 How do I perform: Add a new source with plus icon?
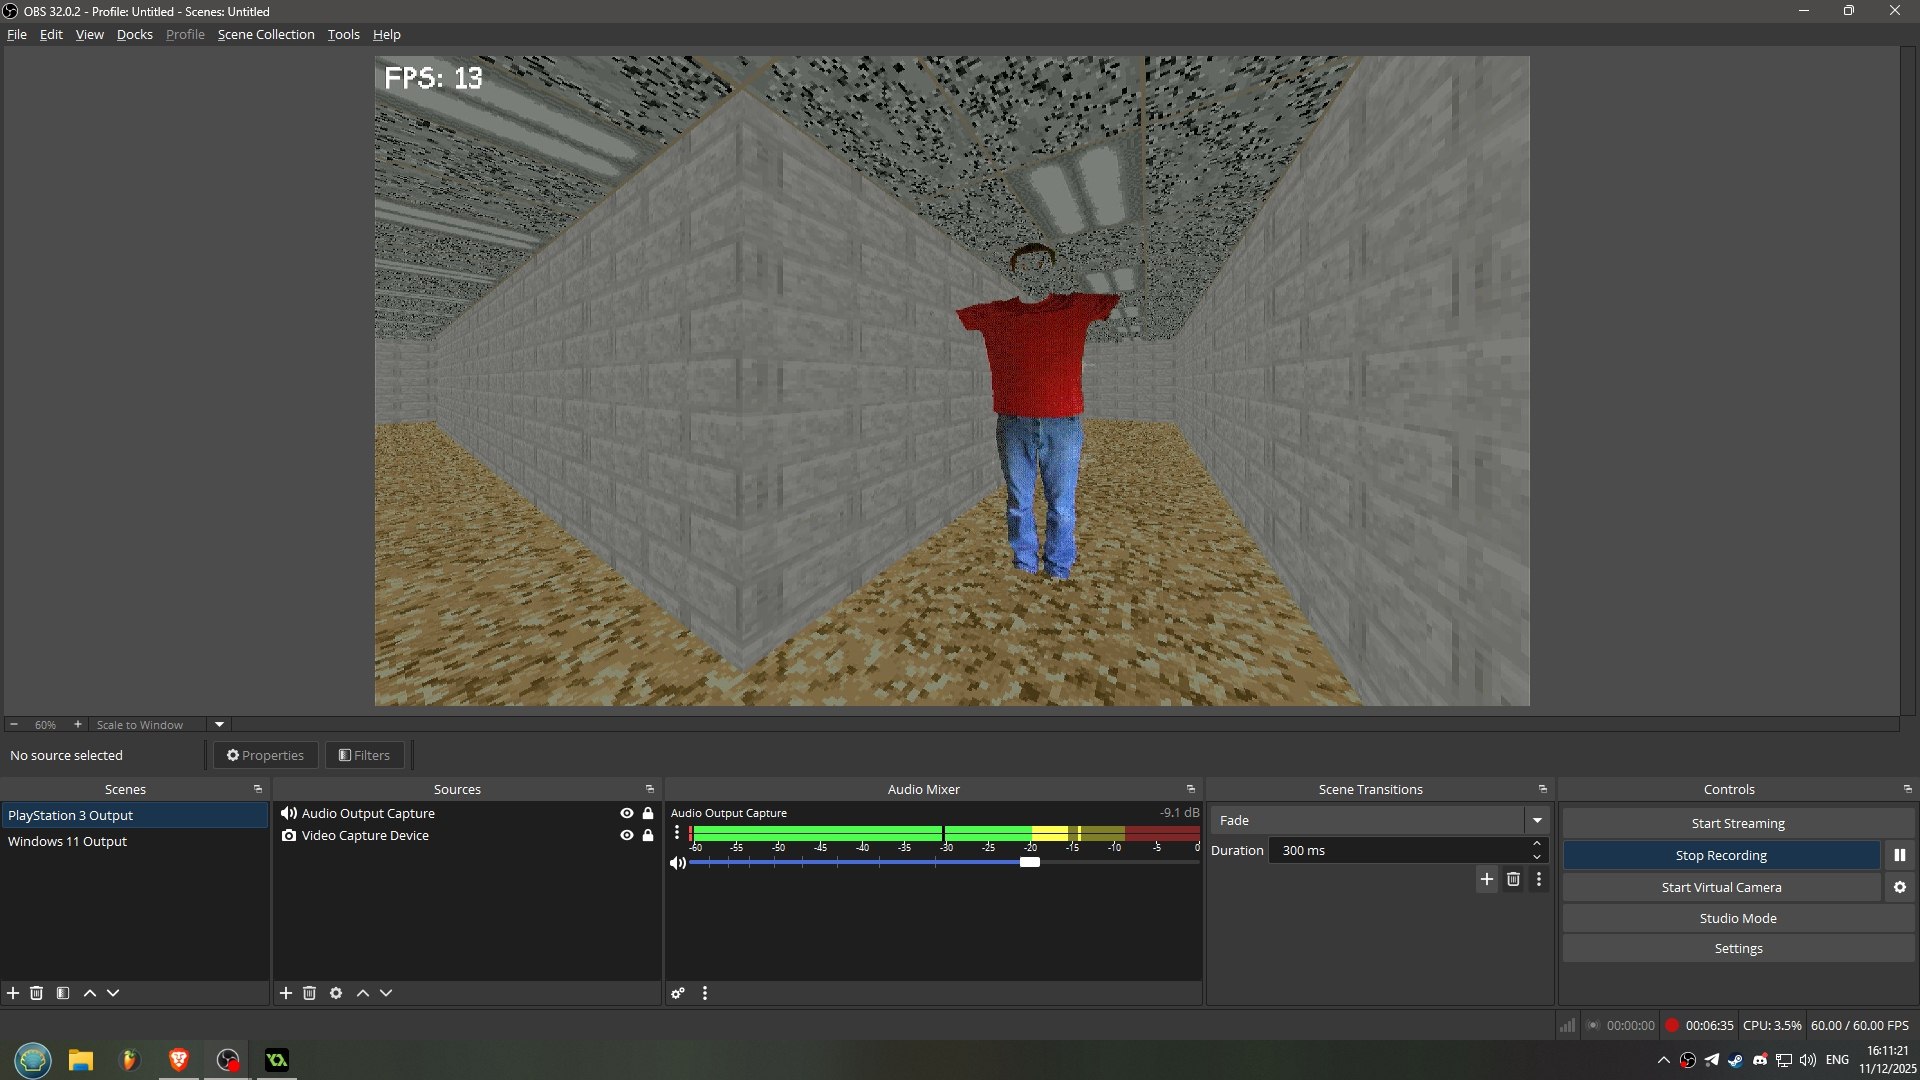click(286, 993)
